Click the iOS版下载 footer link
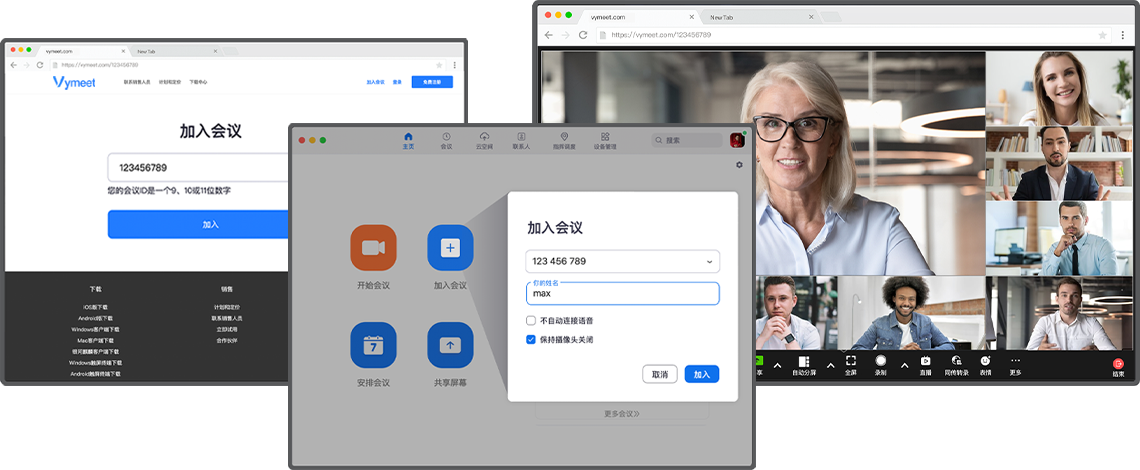The height and width of the screenshot is (470, 1140). coord(95,308)
